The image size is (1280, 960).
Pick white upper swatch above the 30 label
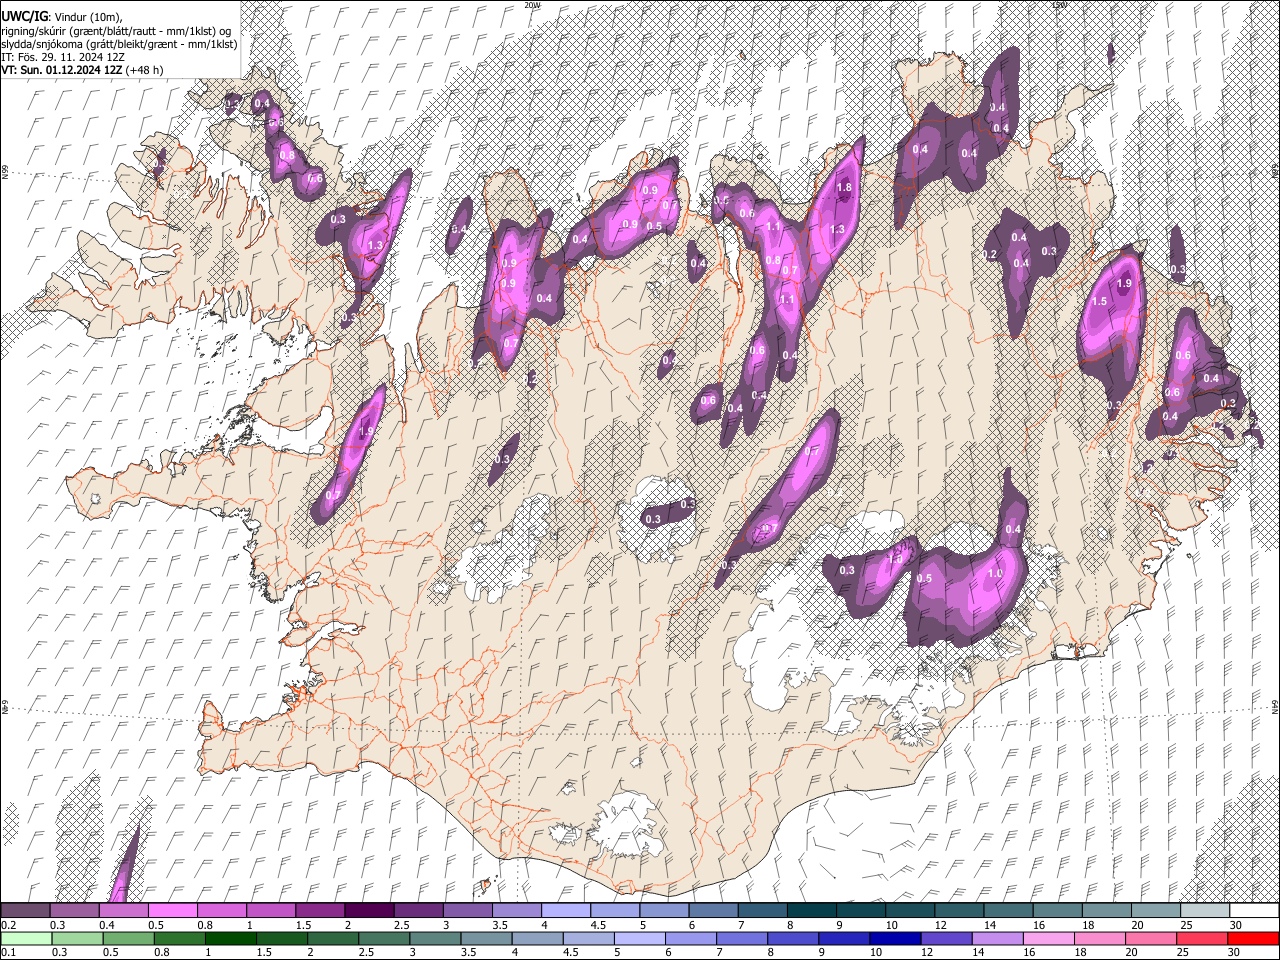click(x=1254, y=910)
